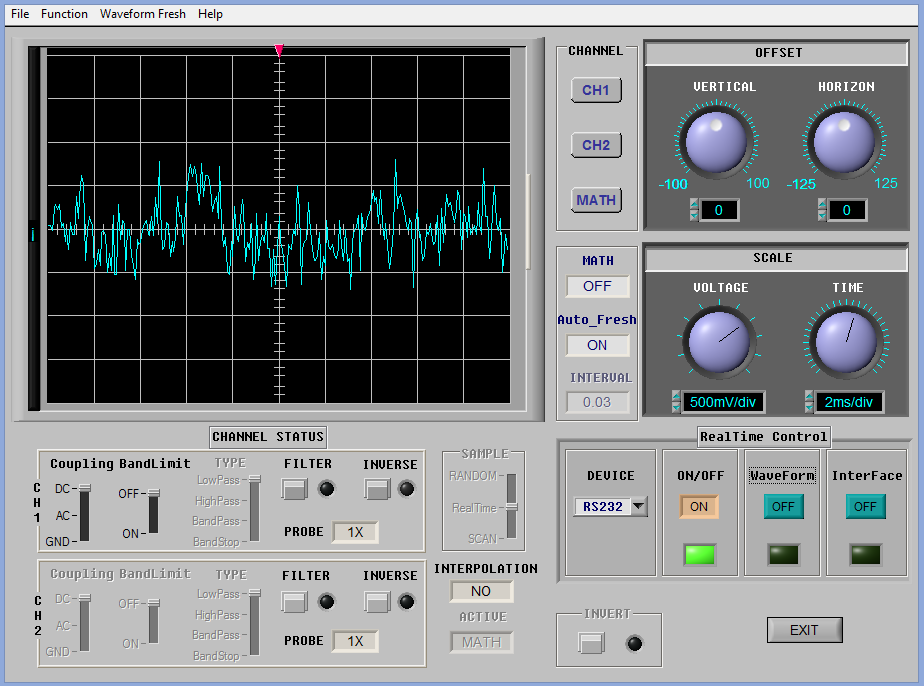The image size is (924, 686).
Task: Click the INTERVAL 0.03 field
Action: 598,402
